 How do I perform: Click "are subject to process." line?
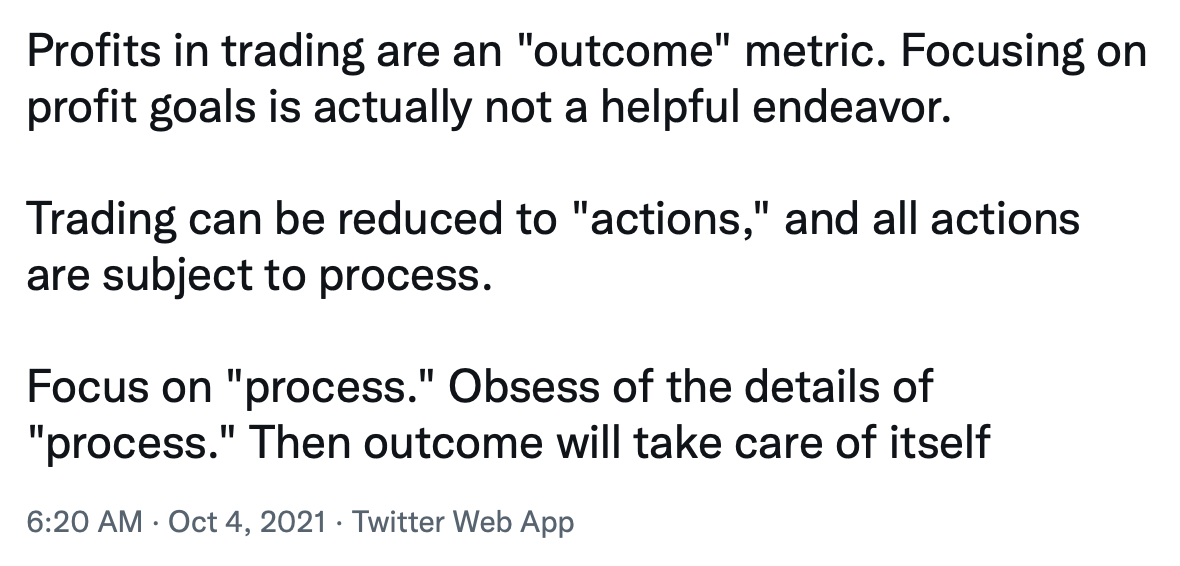(260, 276)
